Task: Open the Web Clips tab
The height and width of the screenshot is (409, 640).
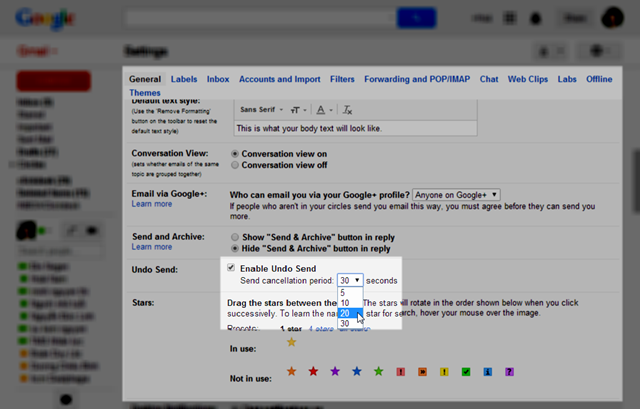Action: point(528,79)
